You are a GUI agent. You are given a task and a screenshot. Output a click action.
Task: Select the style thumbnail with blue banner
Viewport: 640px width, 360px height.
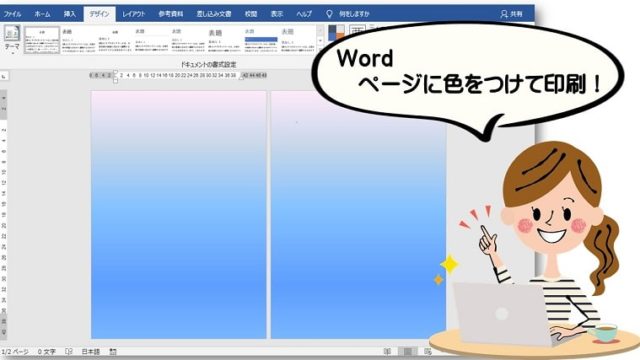tap(261, 40)
